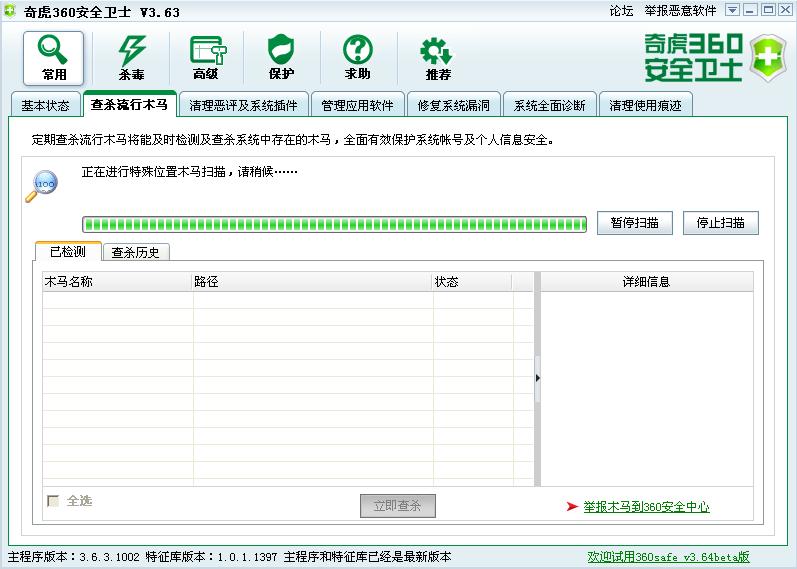Select the 已检测 sub-tab
797x569 pixels.
click(68, 252)
